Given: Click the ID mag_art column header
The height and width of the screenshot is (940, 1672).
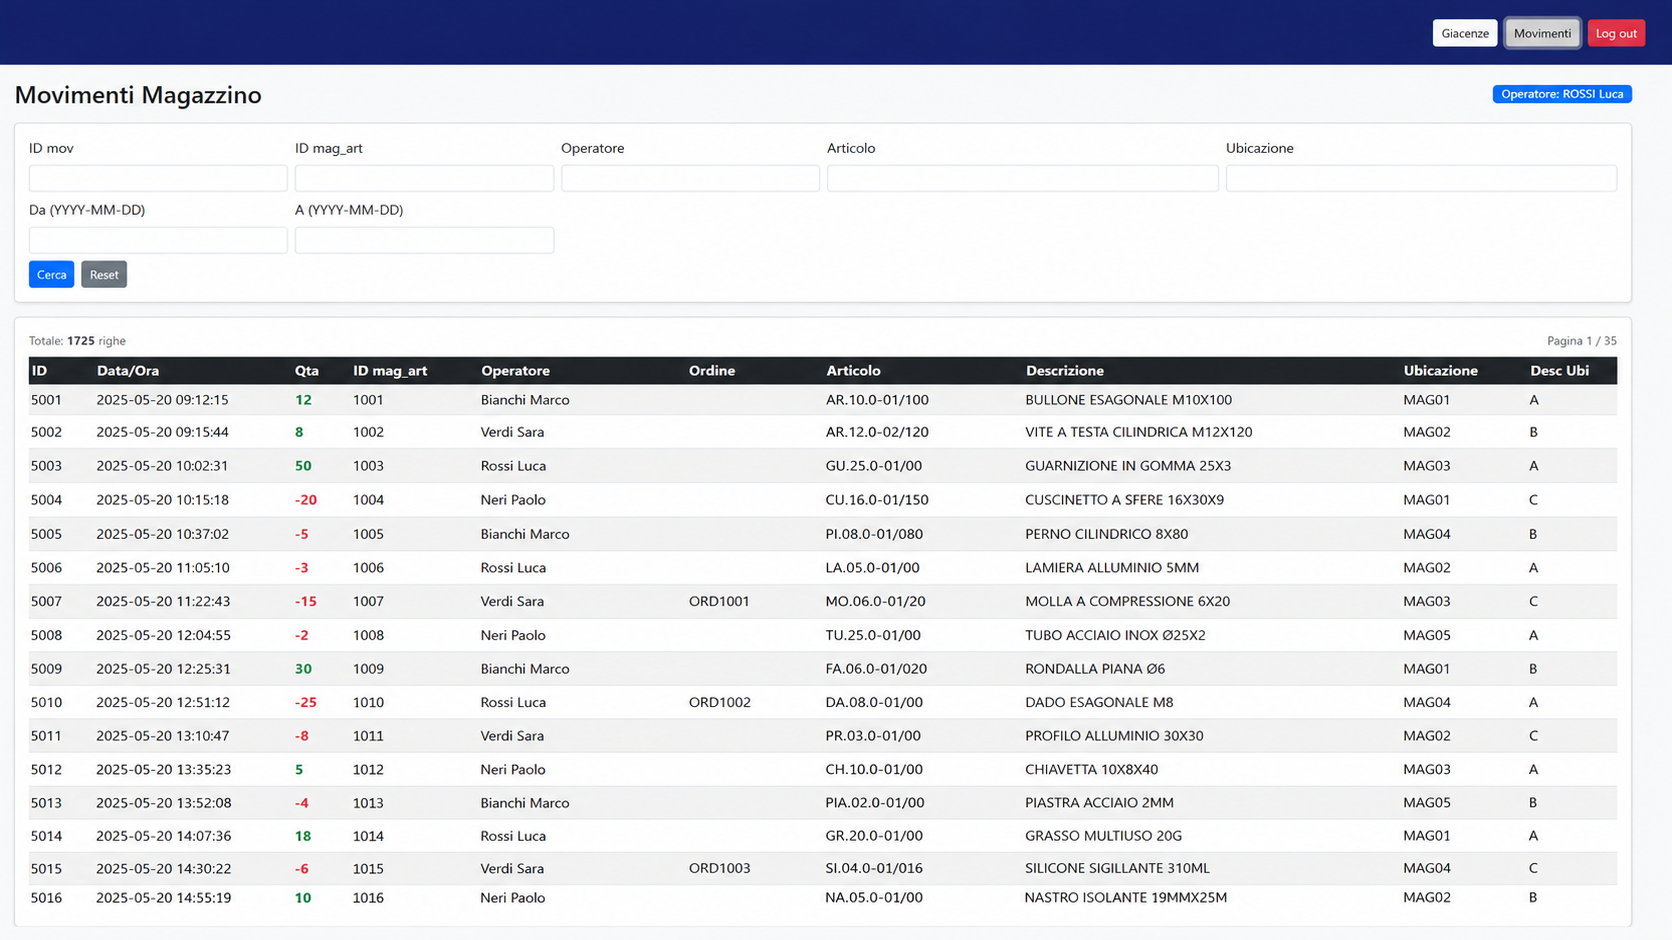Looking at the screenshot, I should [x=390, y=370].
